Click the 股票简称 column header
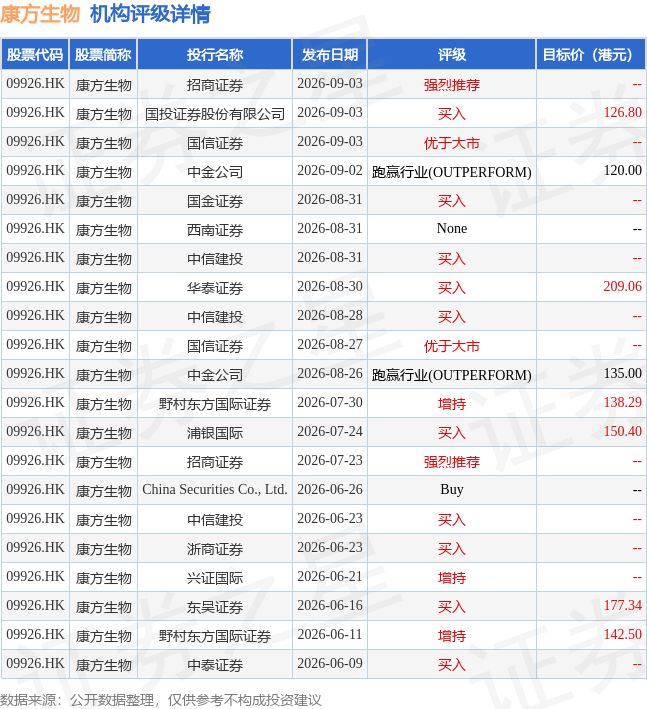Image resolution: width=647 pixels, height=709 pixels. tap(103, 55)
